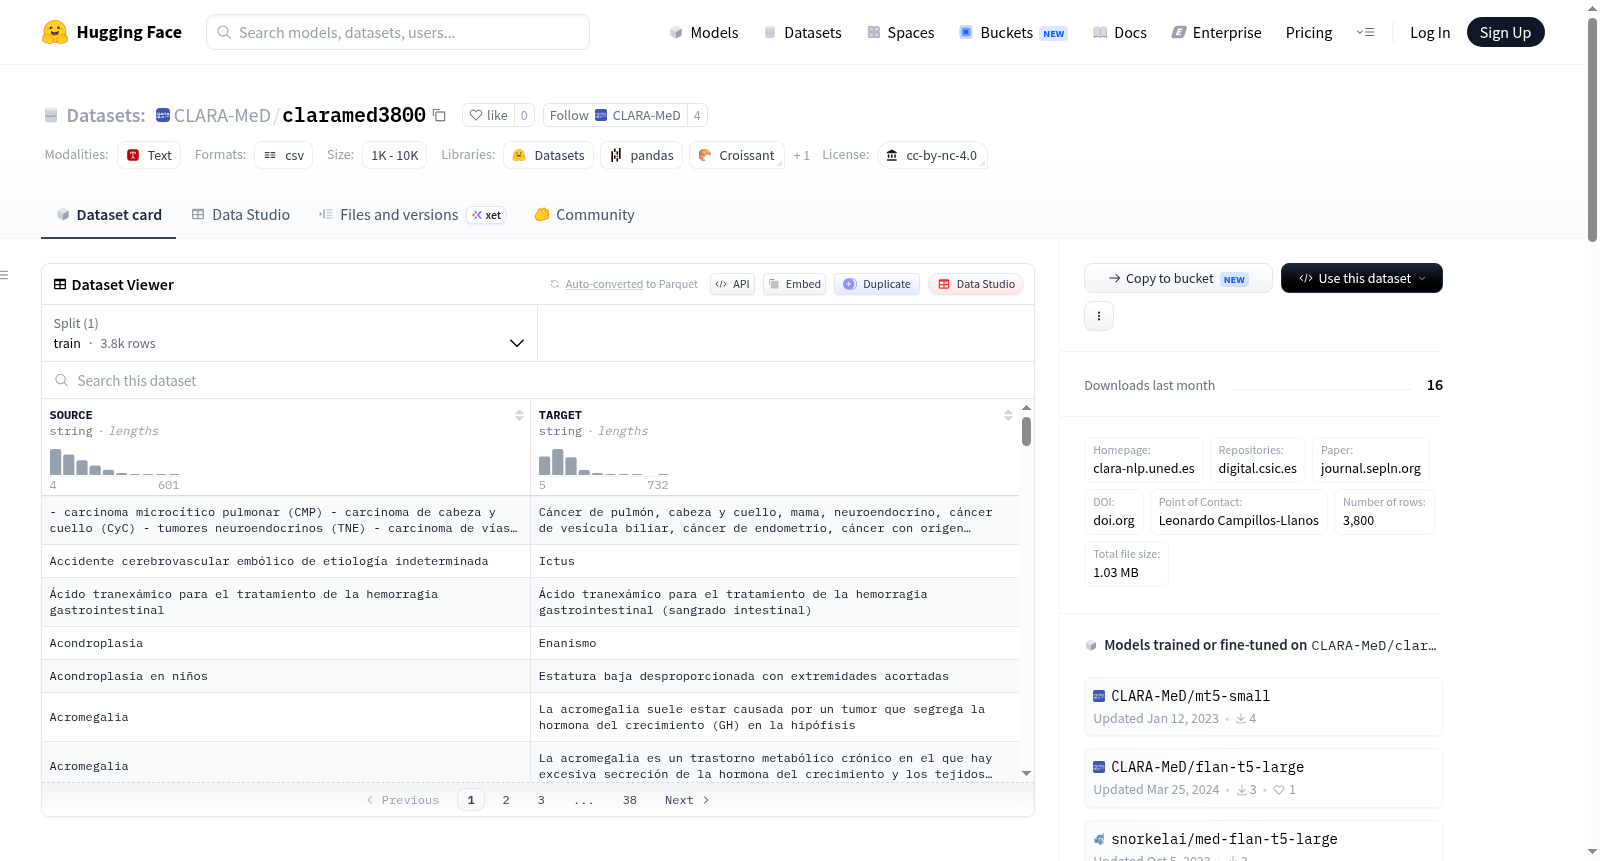Viewport: 1600px width, 861px height.
Task: Copy the dataset name with the copy icon
Action: click(439, 115)
